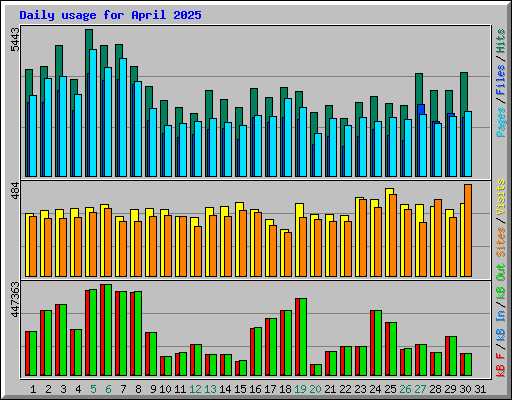Viewport: 512px width, 400px height.
Task: Click the 5443 hits axis value
Action: 15,40
